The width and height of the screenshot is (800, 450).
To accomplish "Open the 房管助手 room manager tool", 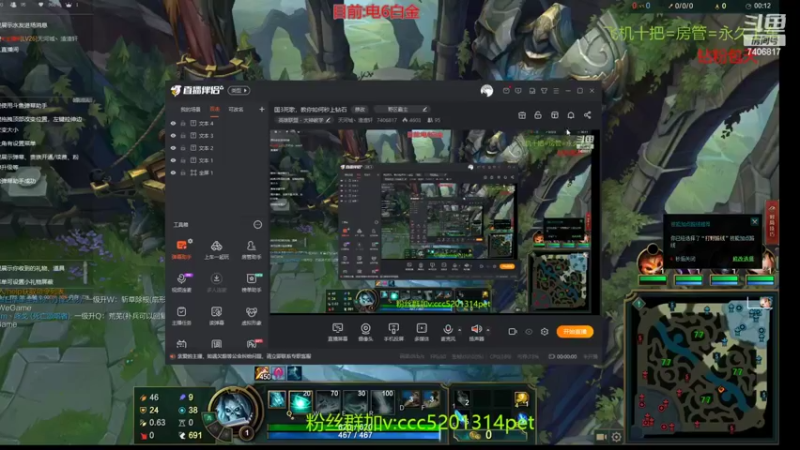I will point(251,249).
